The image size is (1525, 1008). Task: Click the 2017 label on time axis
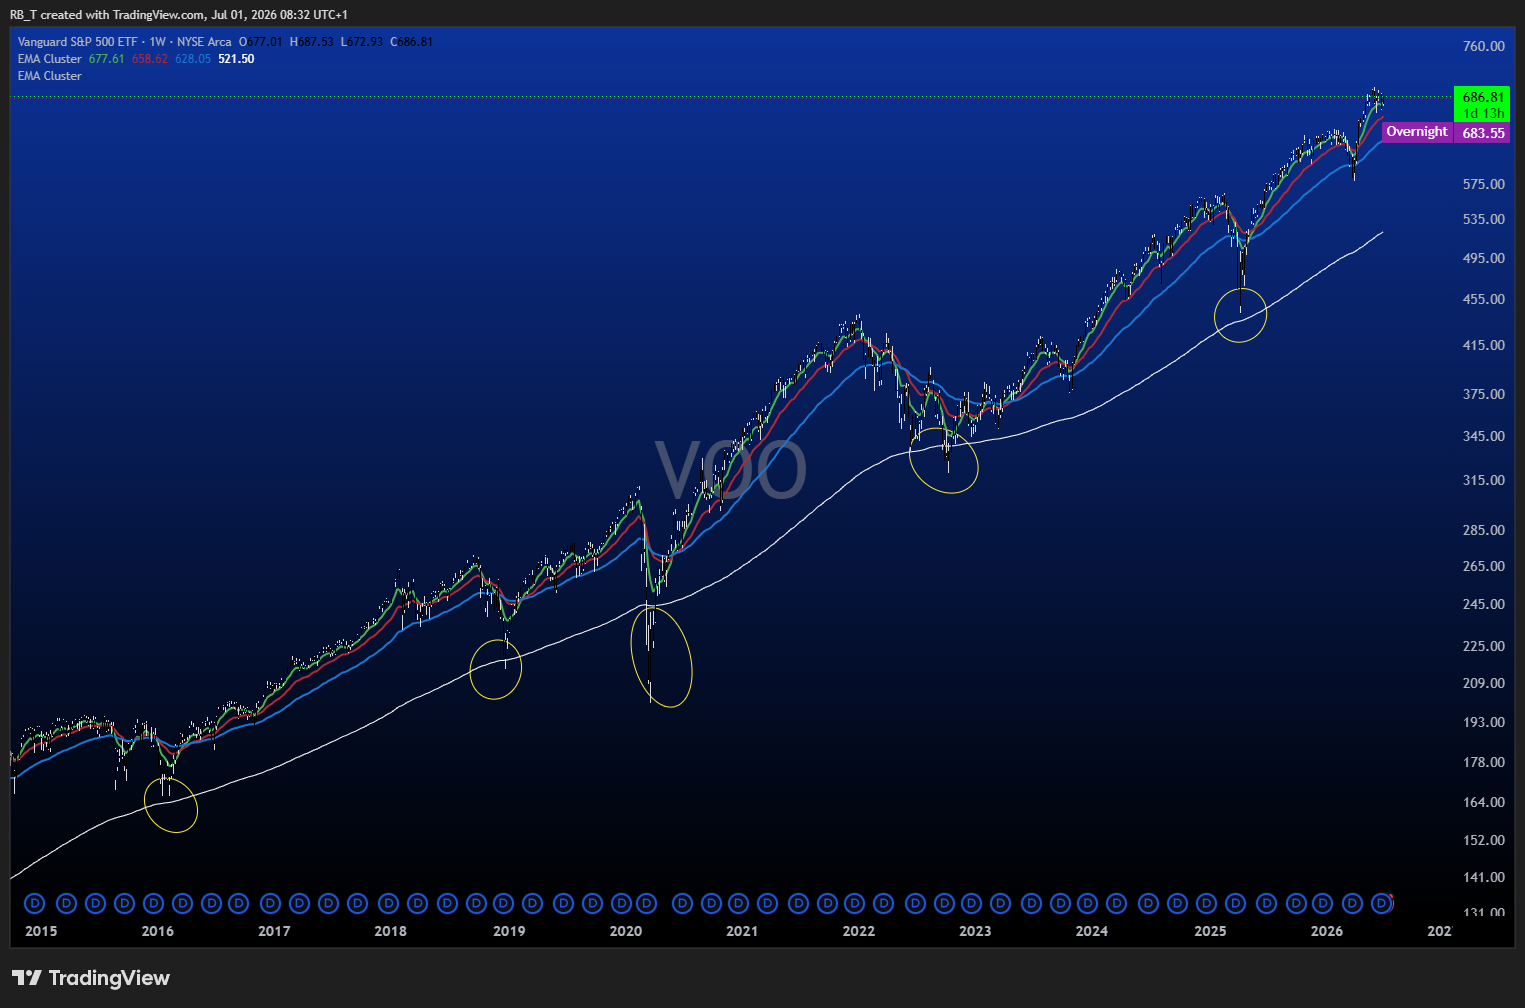click(x=274, y=931)
